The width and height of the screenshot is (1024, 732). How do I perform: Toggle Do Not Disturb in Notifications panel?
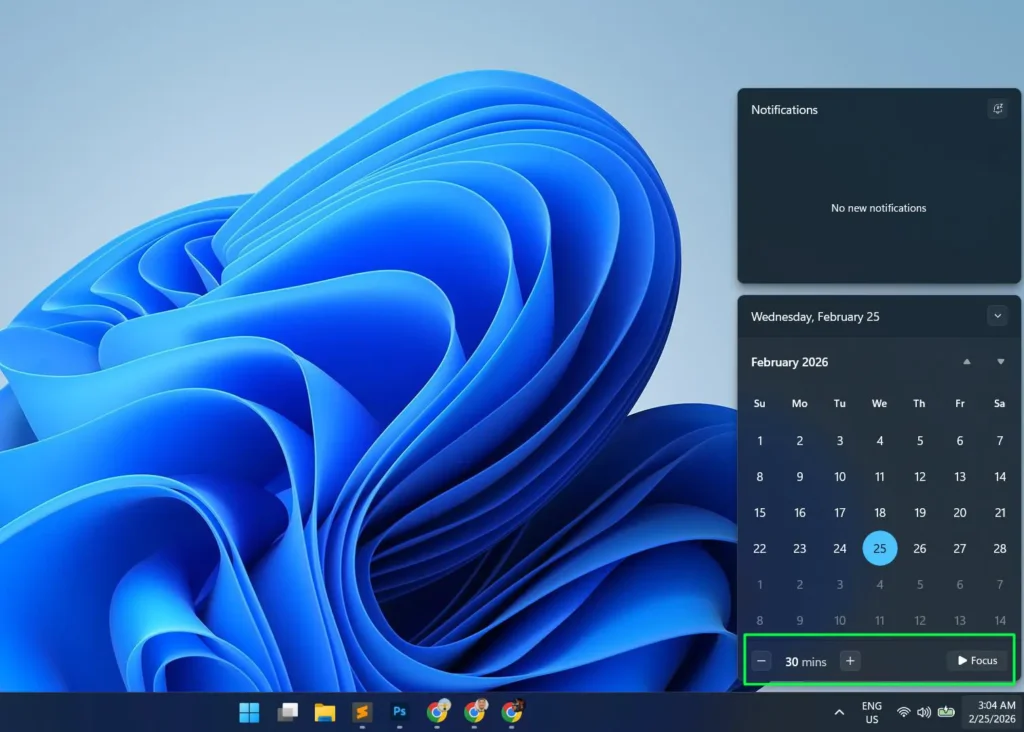pyautogui.click(x=997, y=109)
